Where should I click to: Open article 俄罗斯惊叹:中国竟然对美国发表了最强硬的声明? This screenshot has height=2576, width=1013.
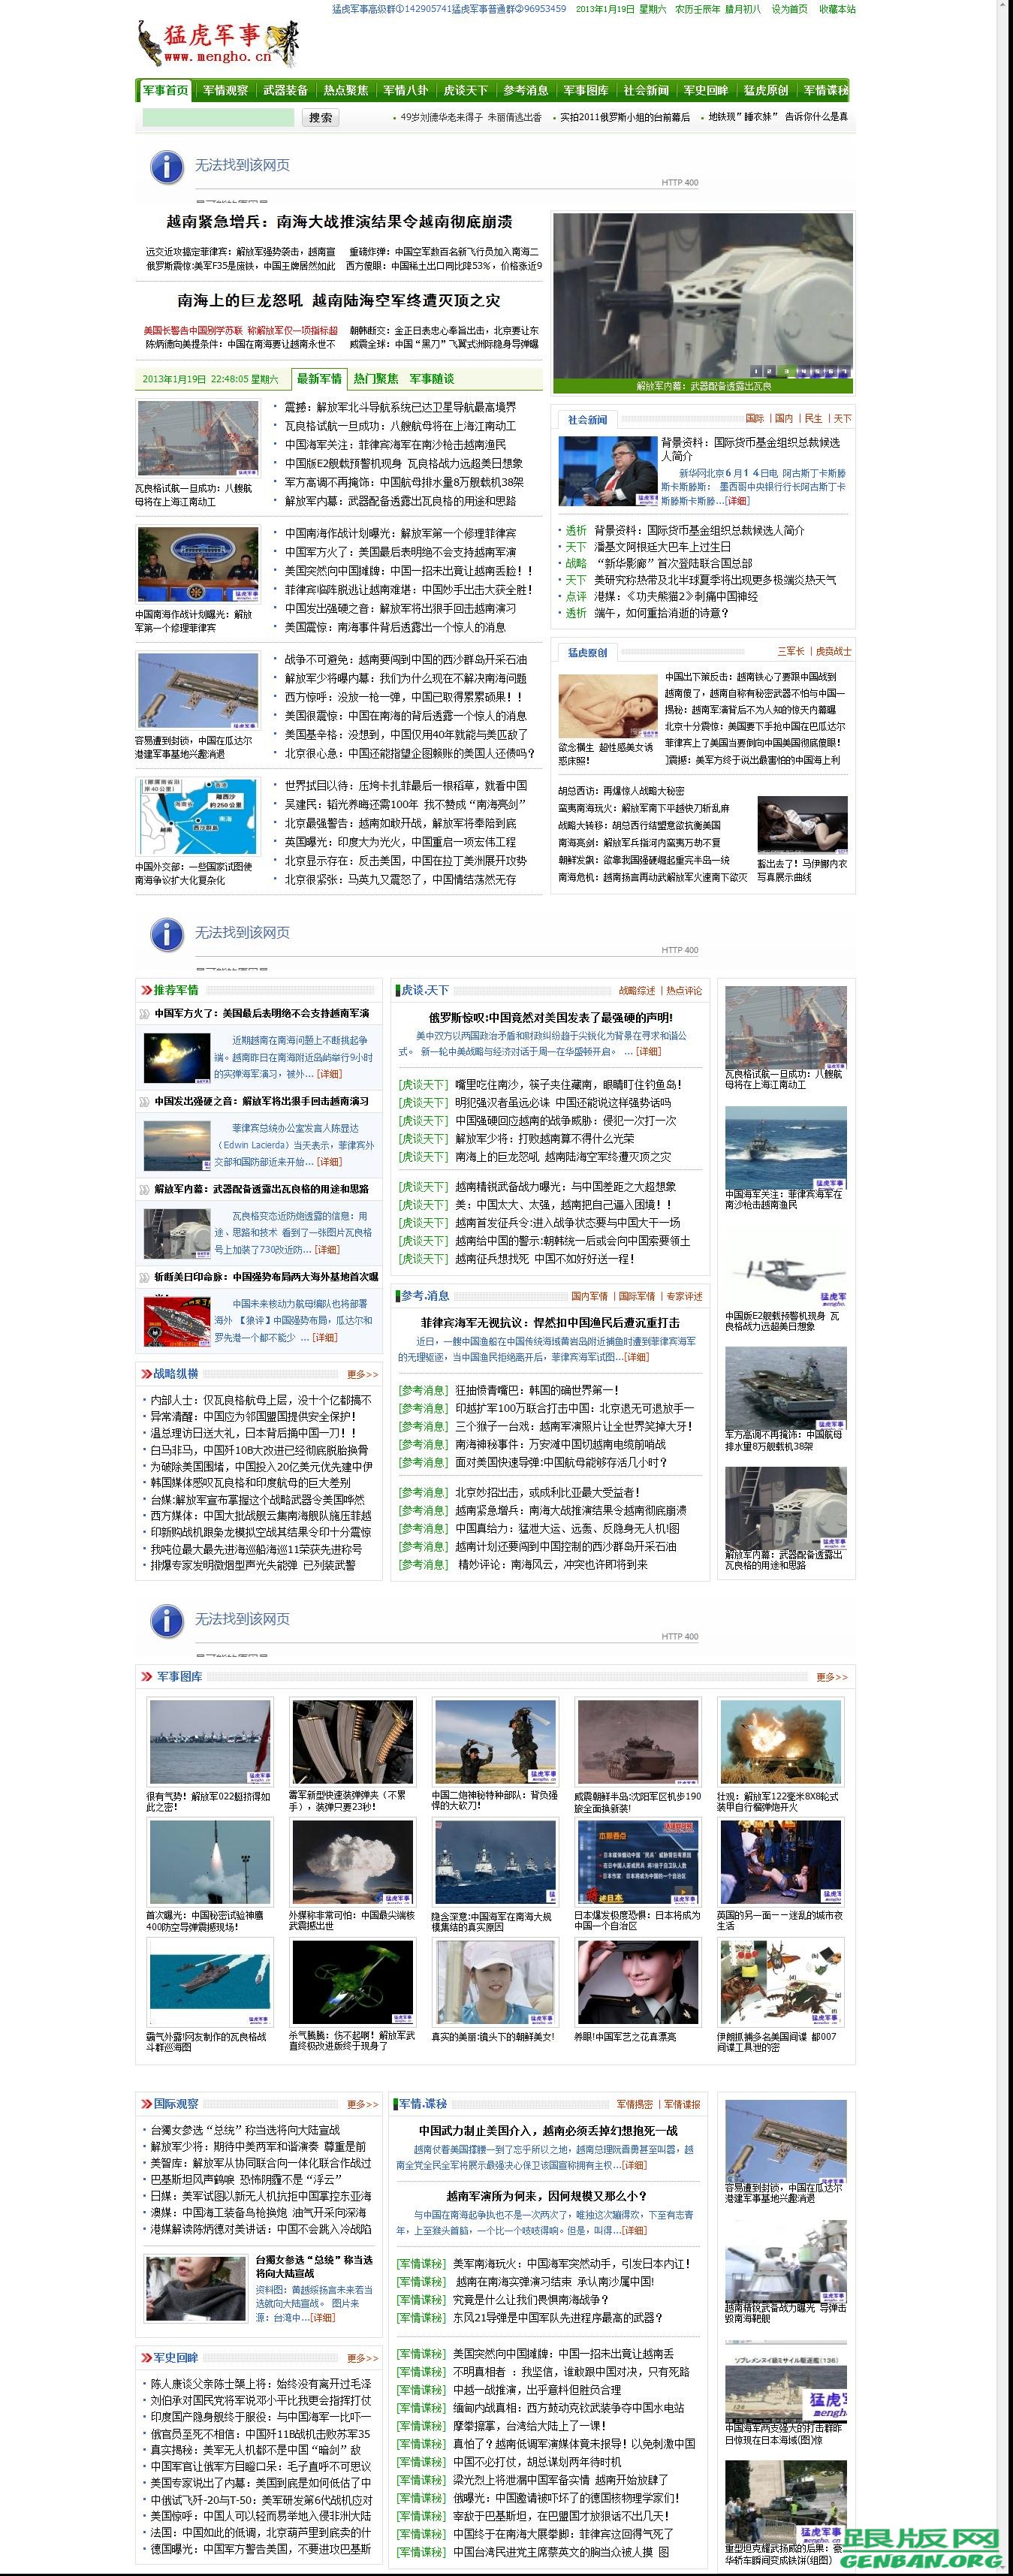(x=550, y=1018)
